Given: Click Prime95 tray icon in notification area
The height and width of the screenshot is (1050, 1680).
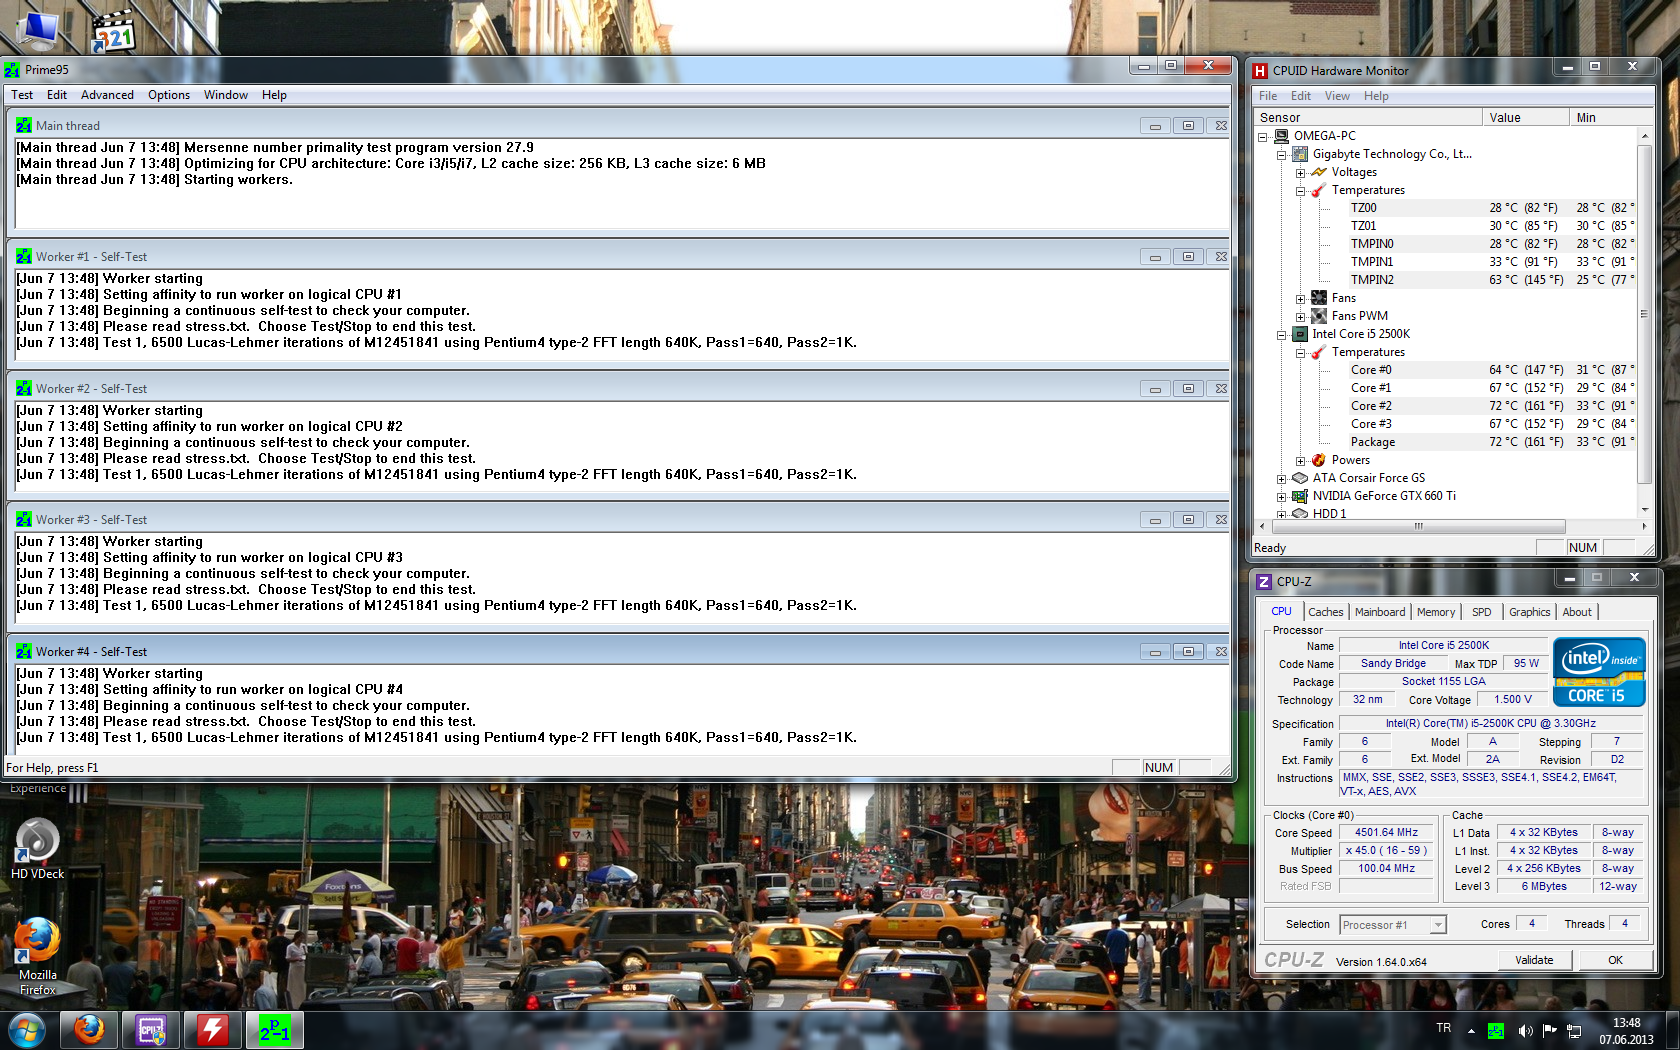Looking at the screenshot, I should pos(1496,1030).
